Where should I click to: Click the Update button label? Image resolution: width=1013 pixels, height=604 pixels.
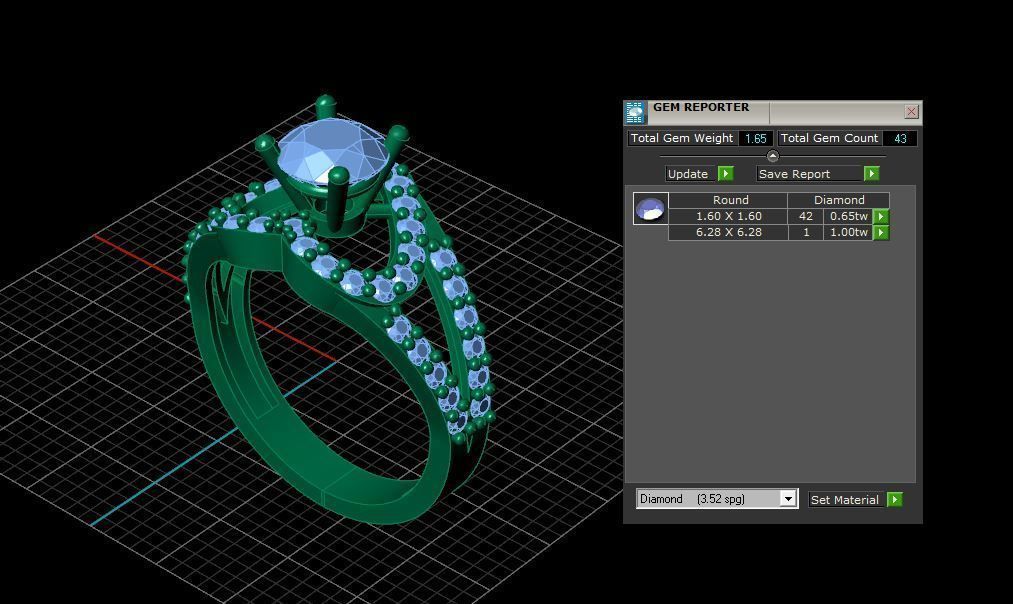tap(691, 174)
